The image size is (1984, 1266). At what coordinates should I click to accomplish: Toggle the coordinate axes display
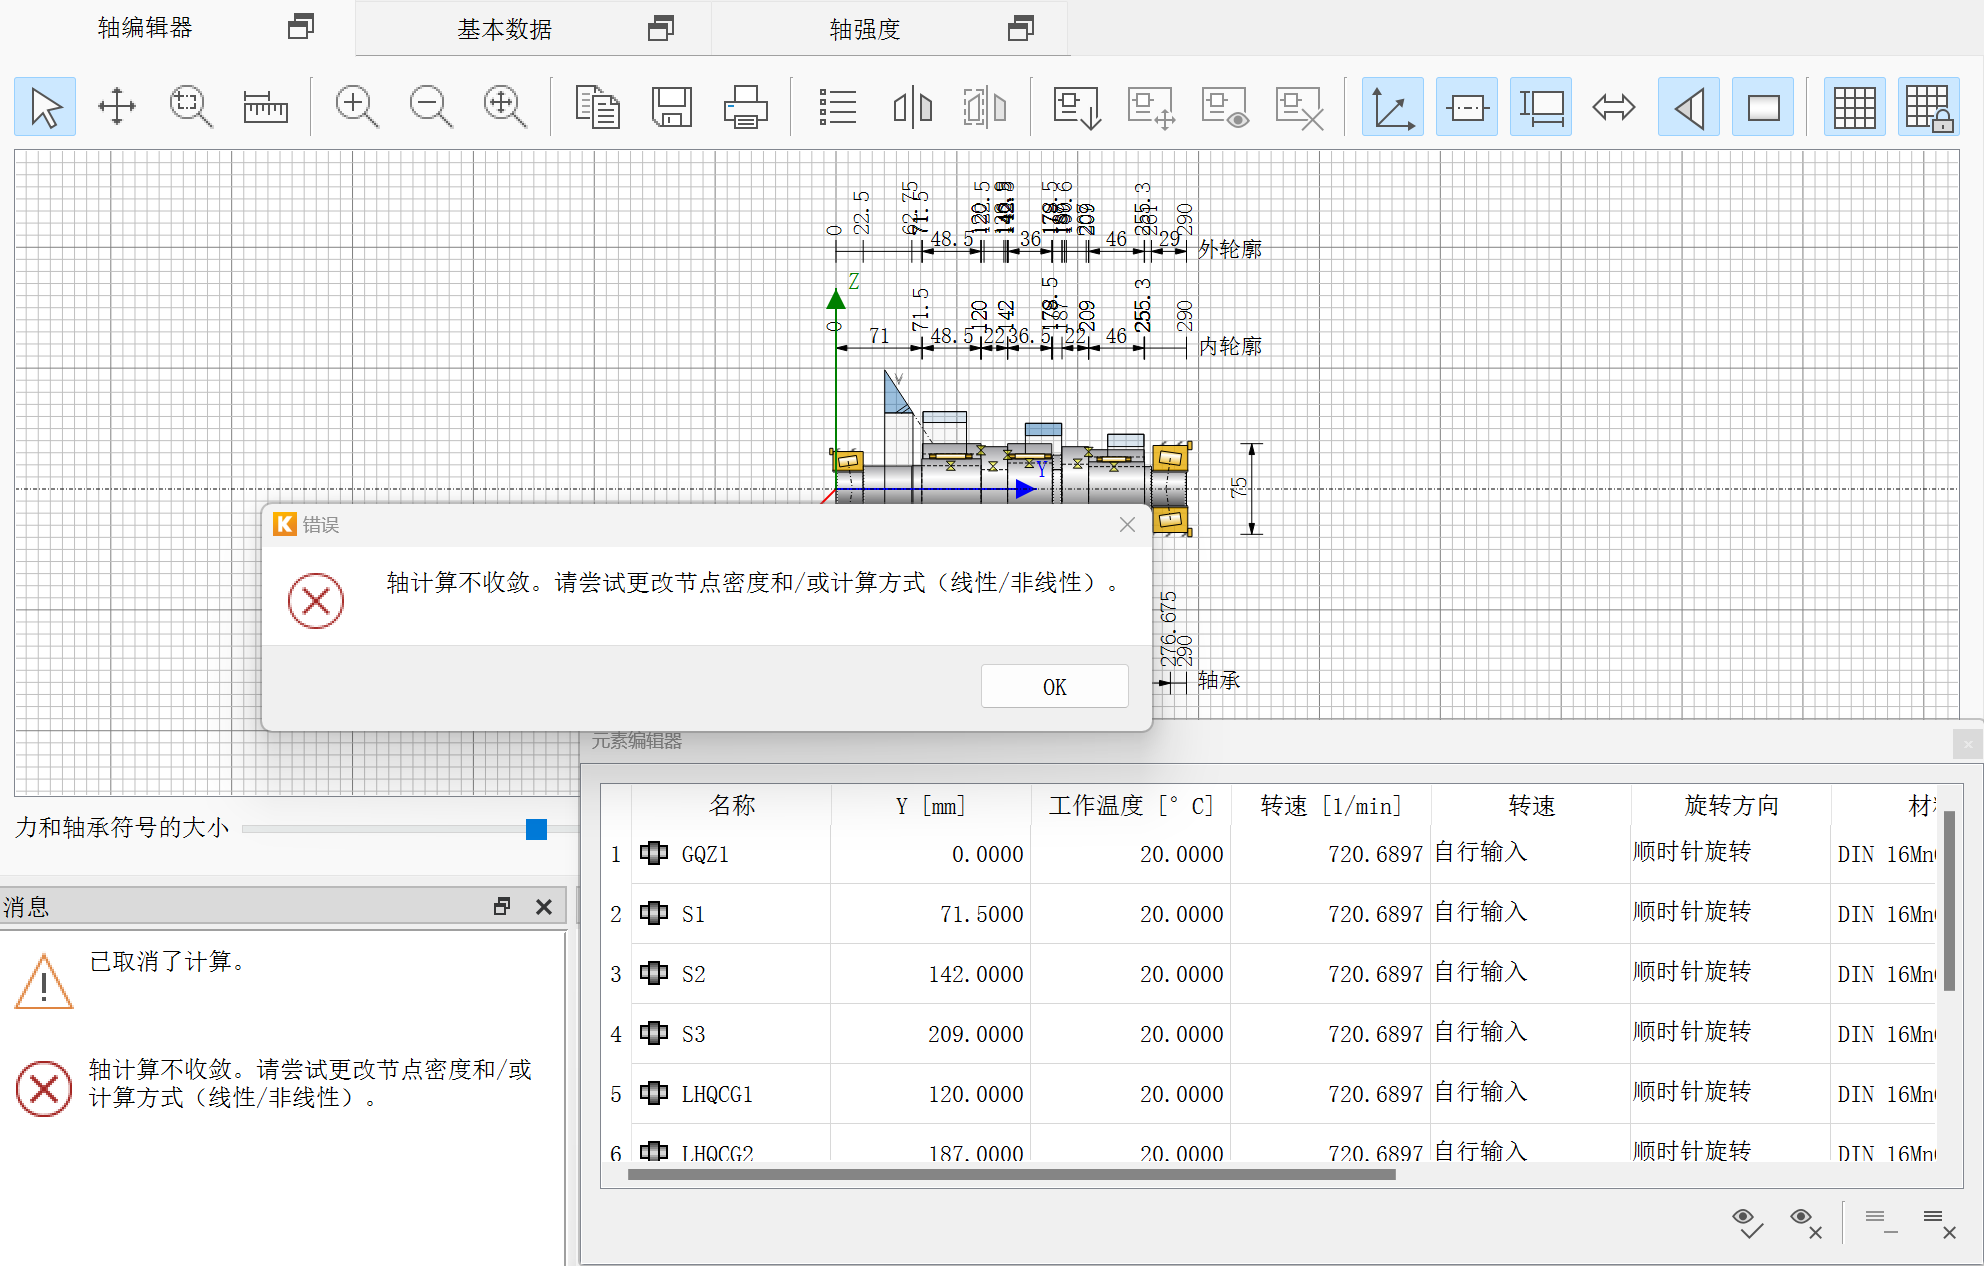coord(1392,107)
